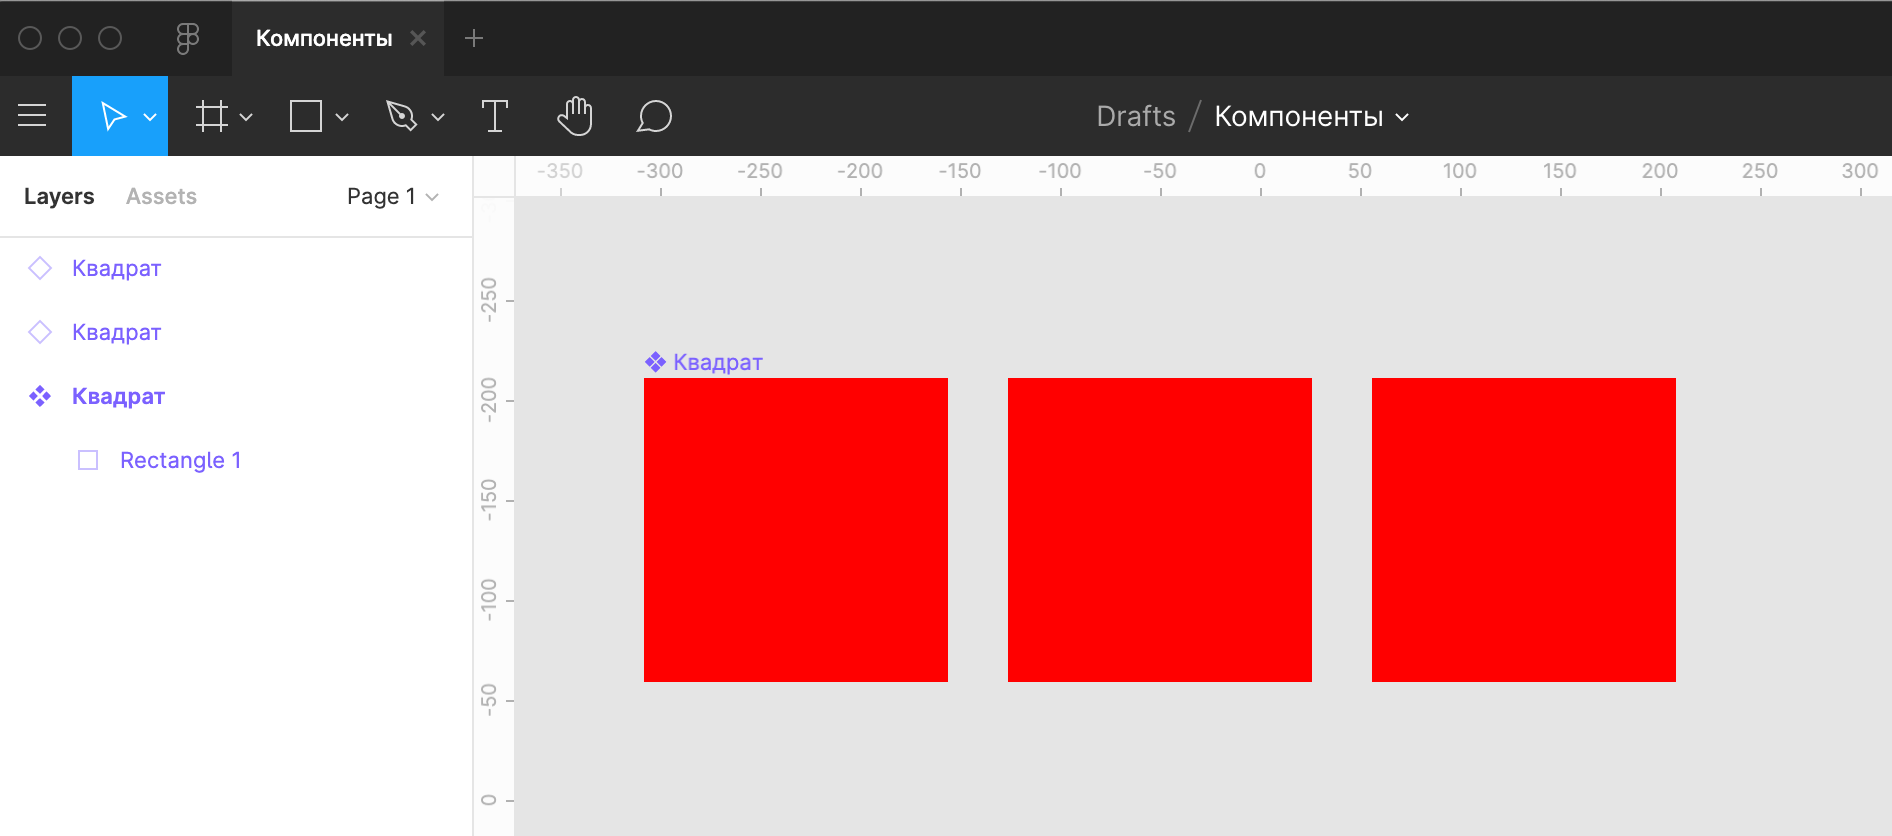Select the Rectangle 1 layer
The width and height of the screenshot is (1892, 836).
[x=180, y=460]
